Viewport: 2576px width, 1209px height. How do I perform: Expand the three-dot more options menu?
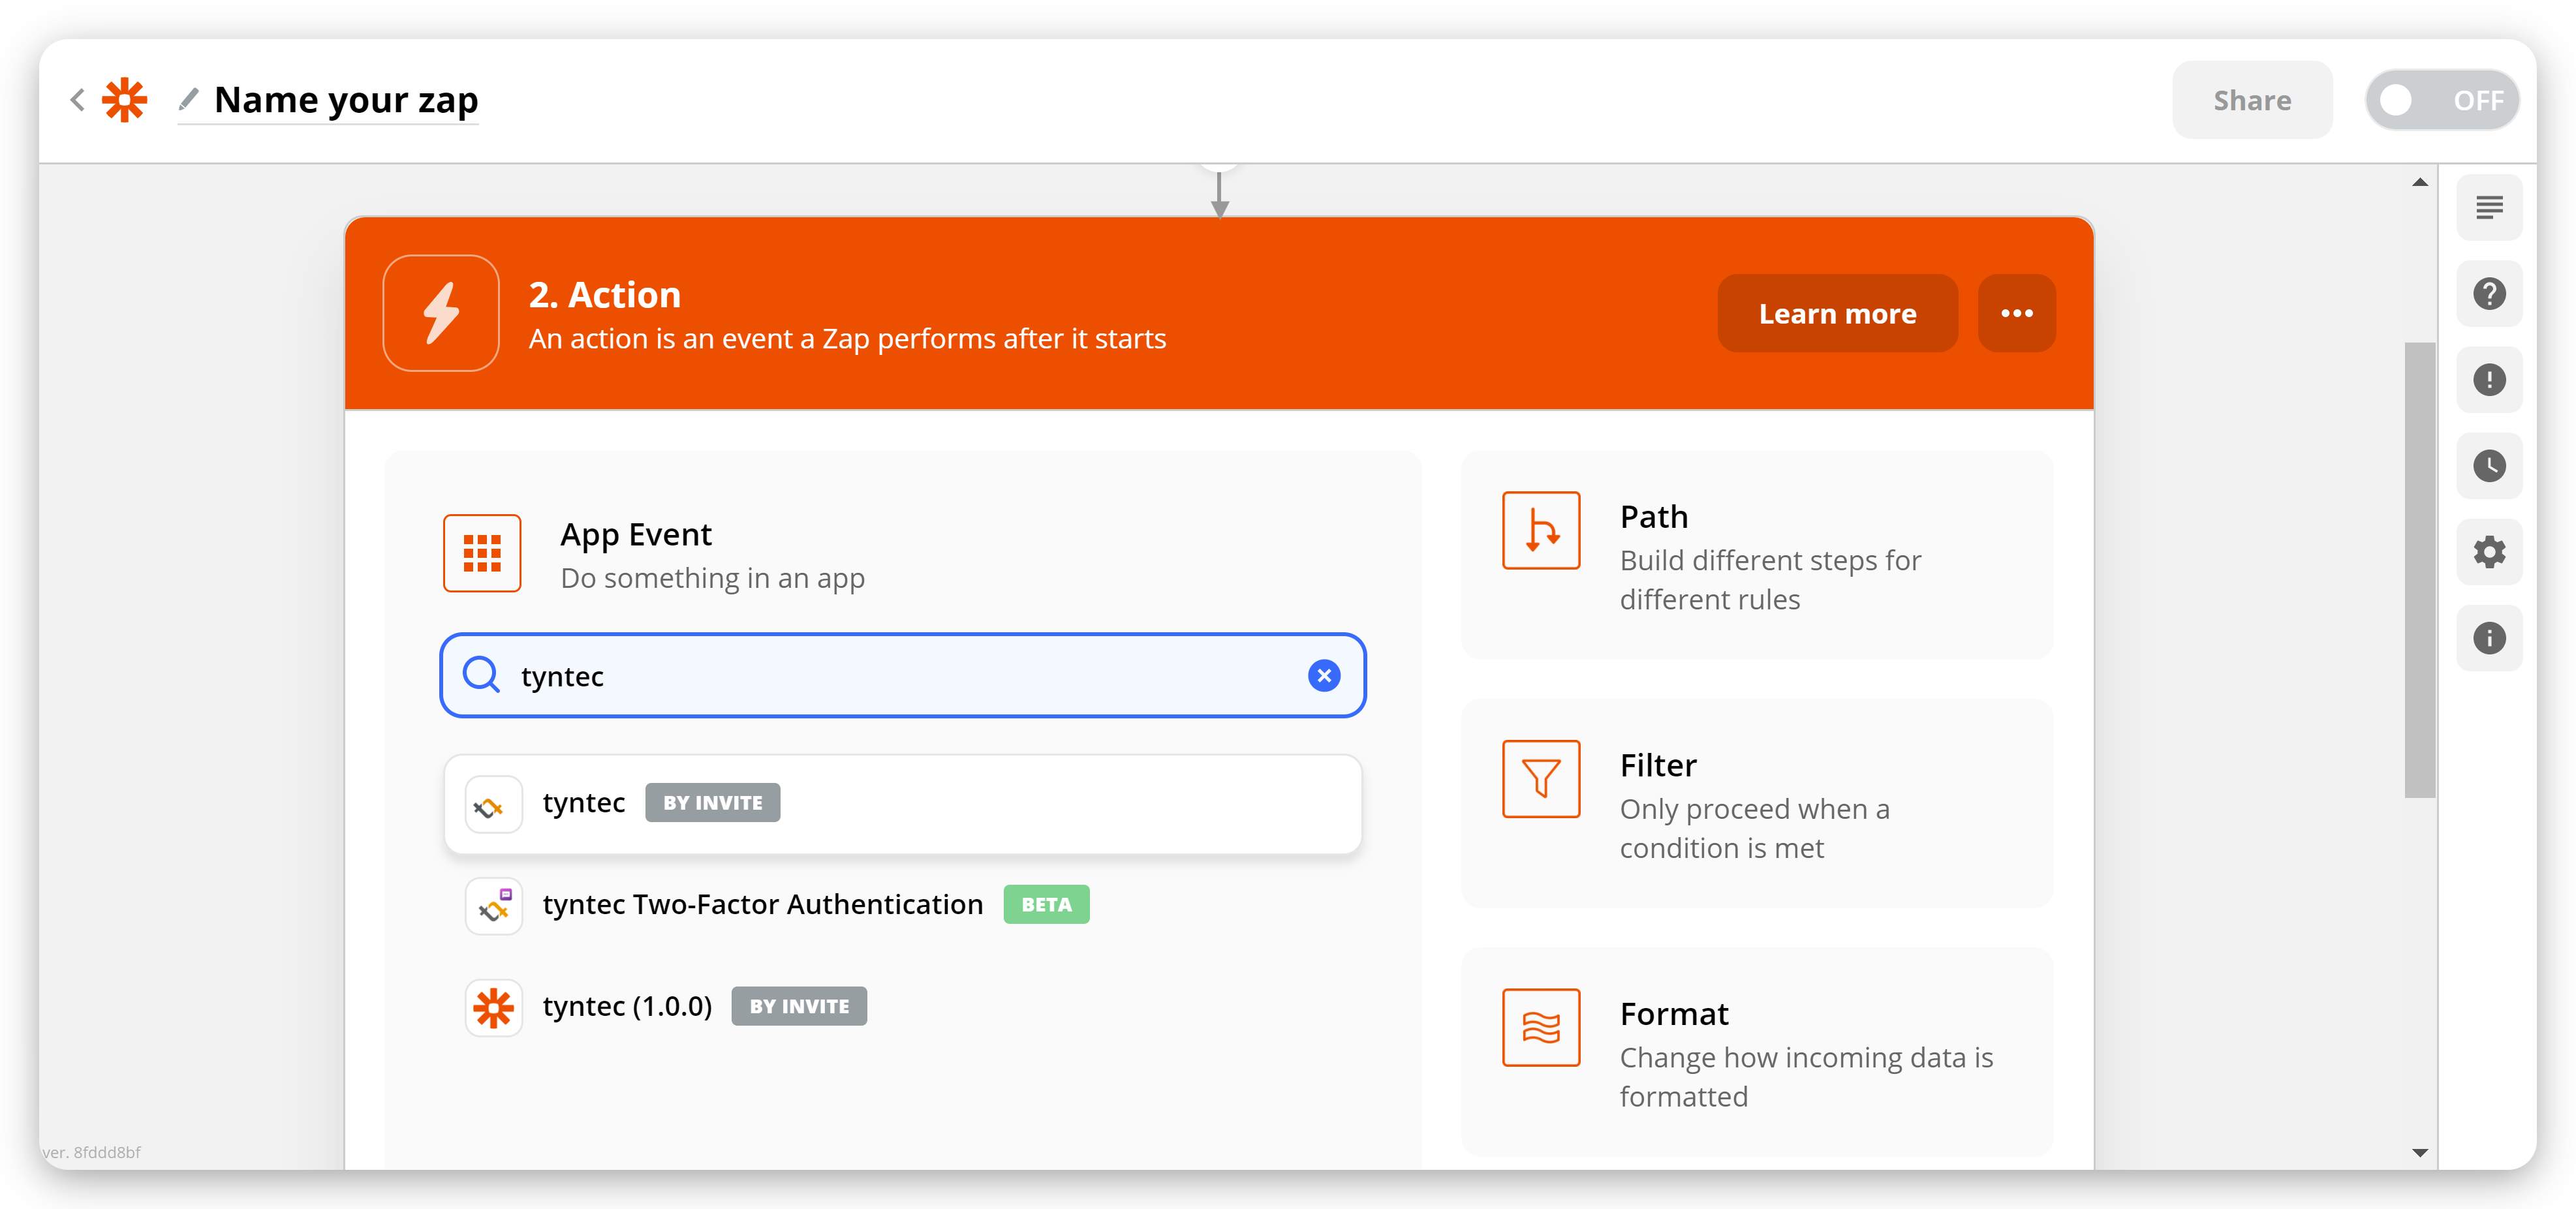point(2016,312)
